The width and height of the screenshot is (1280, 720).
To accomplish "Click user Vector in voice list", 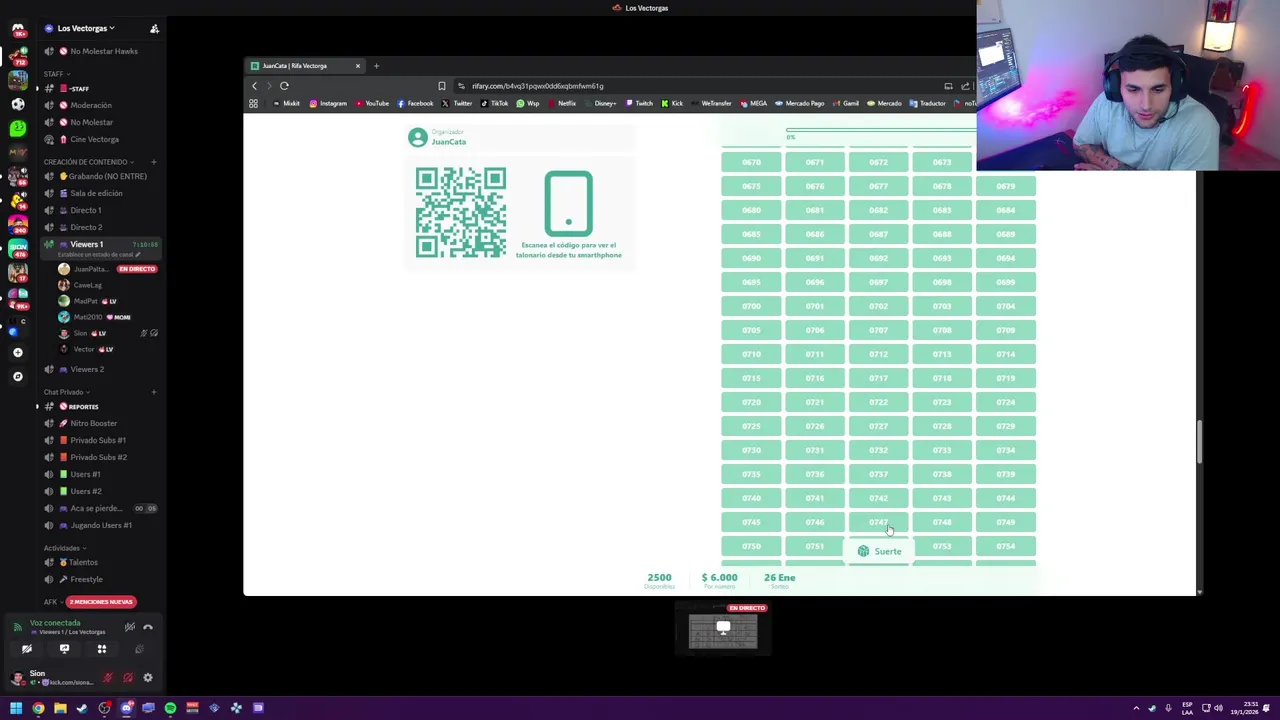I will 106,349.
